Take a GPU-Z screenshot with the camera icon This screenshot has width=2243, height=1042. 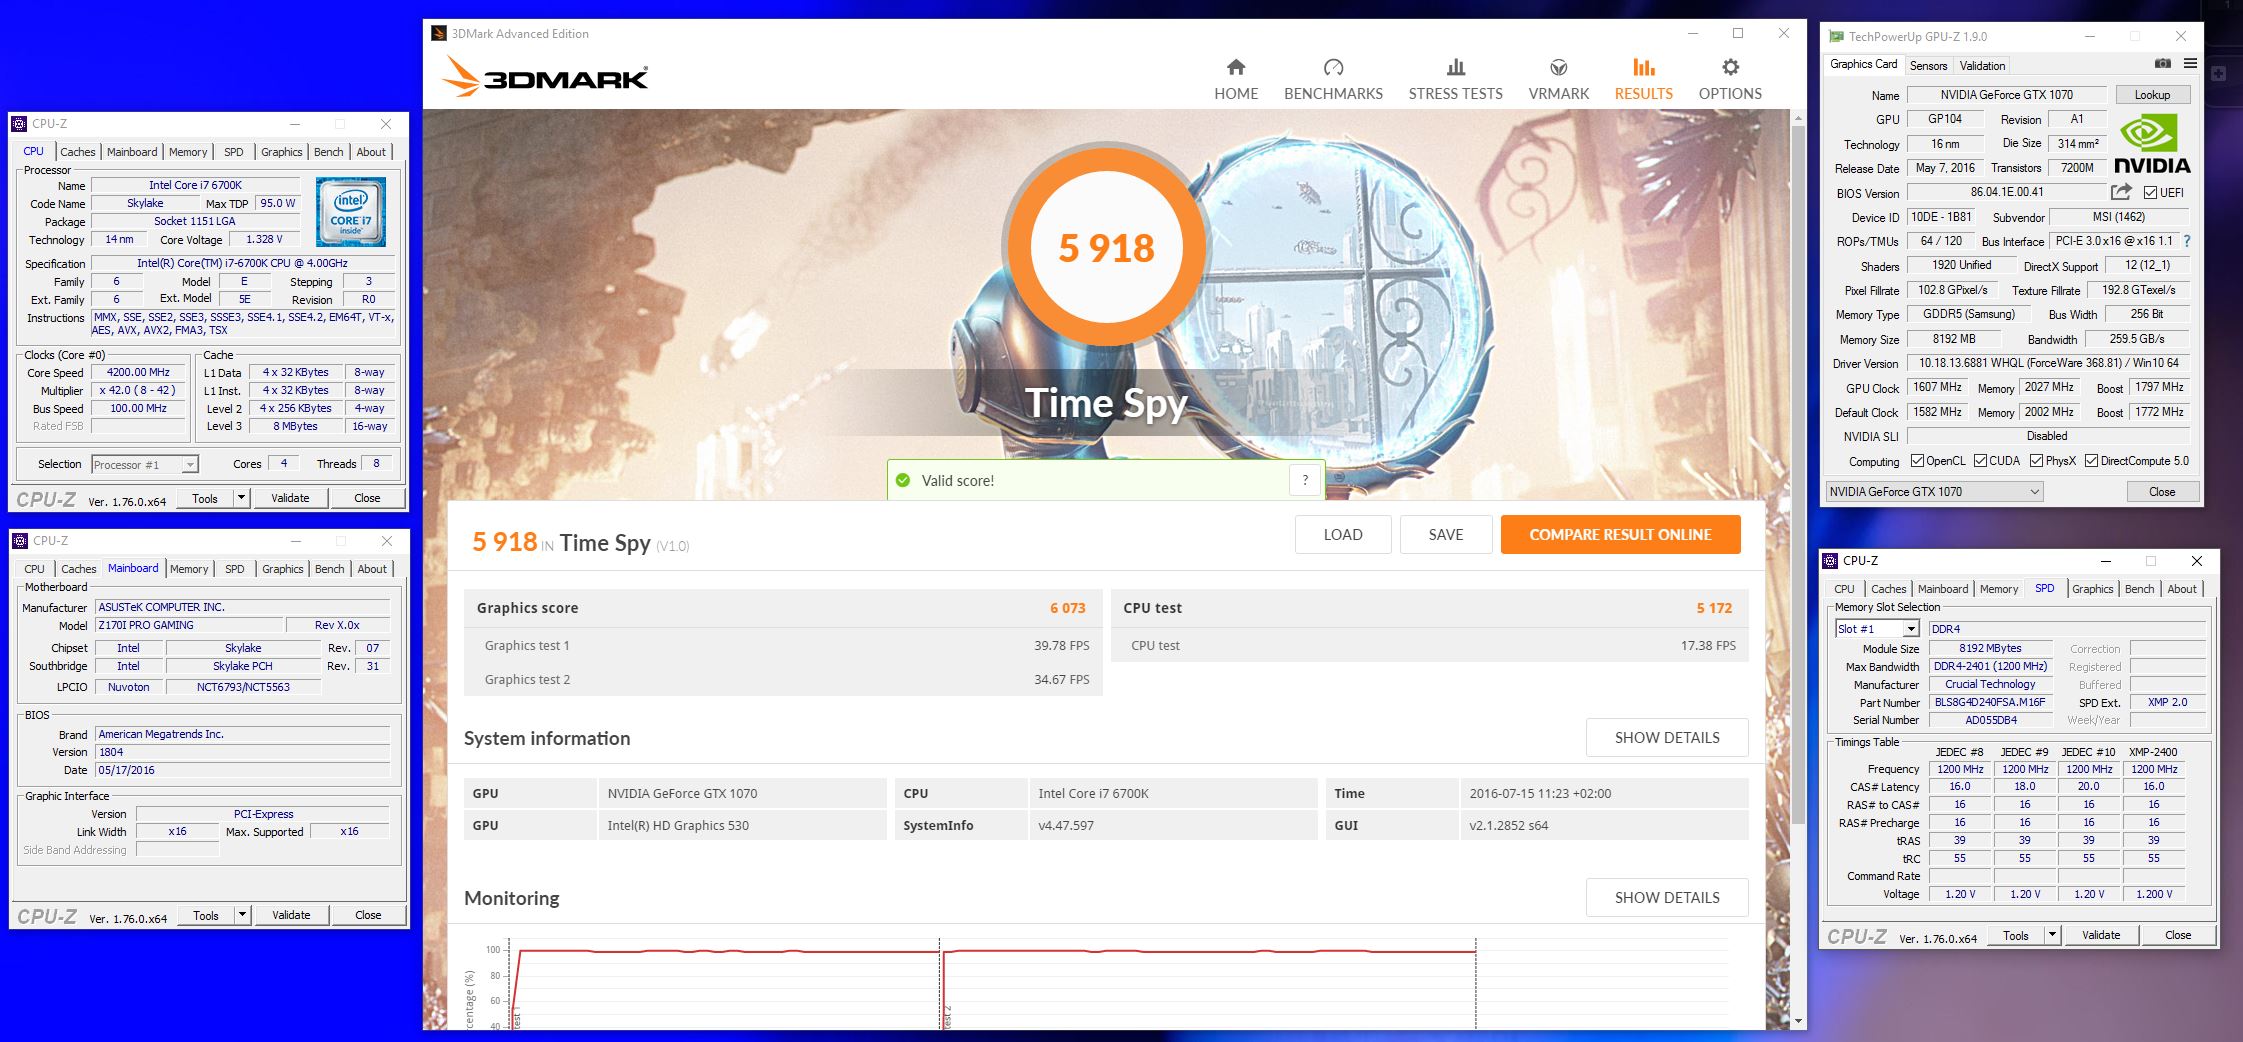[x=2162, y=64]
